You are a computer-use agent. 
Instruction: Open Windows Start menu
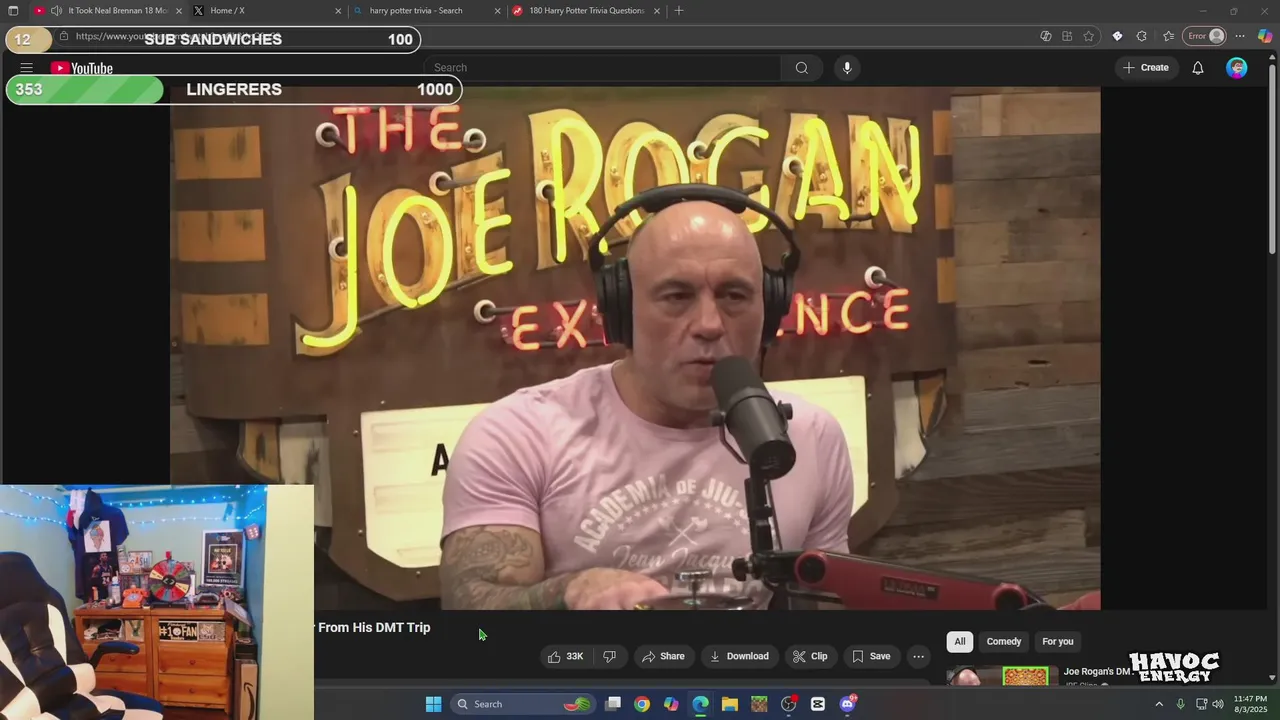pyautogui.click(x=433, y=704)
